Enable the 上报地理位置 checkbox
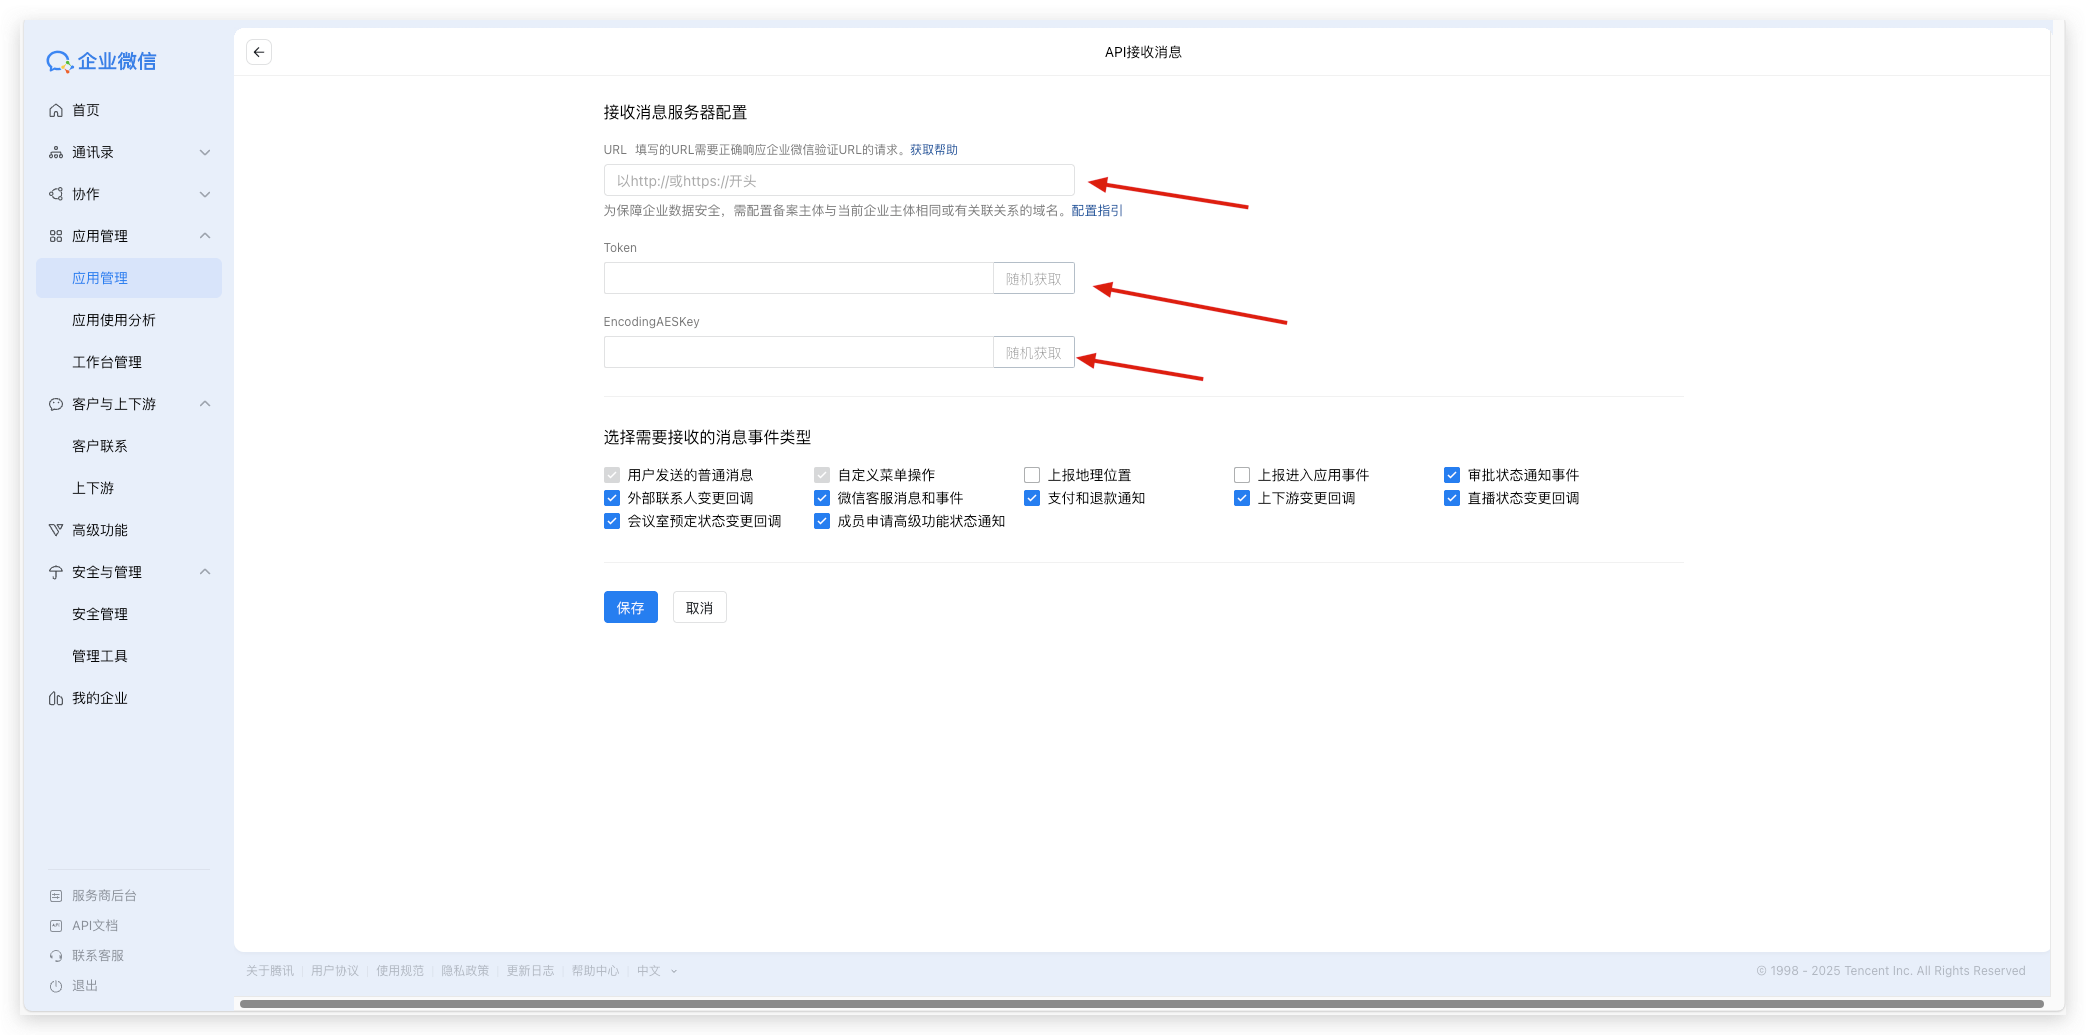 click(x=1032, y=475)
